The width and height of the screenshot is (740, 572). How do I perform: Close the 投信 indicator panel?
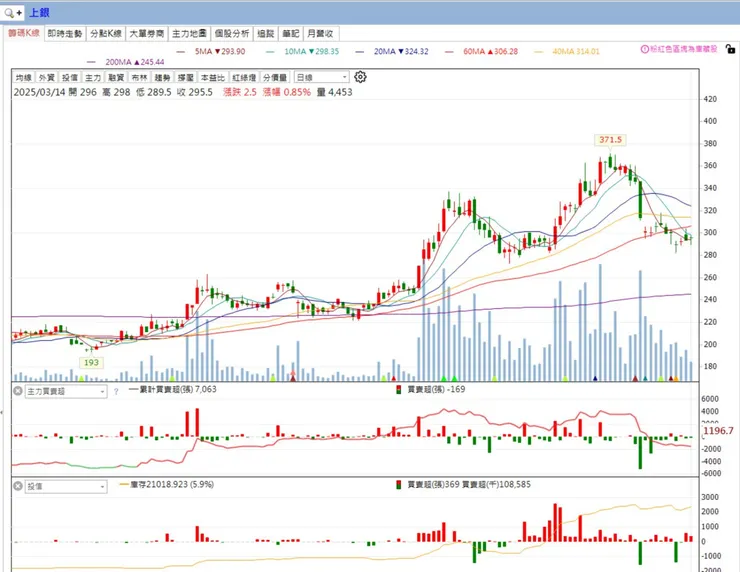pyautogui.click(x=18, y=486)
